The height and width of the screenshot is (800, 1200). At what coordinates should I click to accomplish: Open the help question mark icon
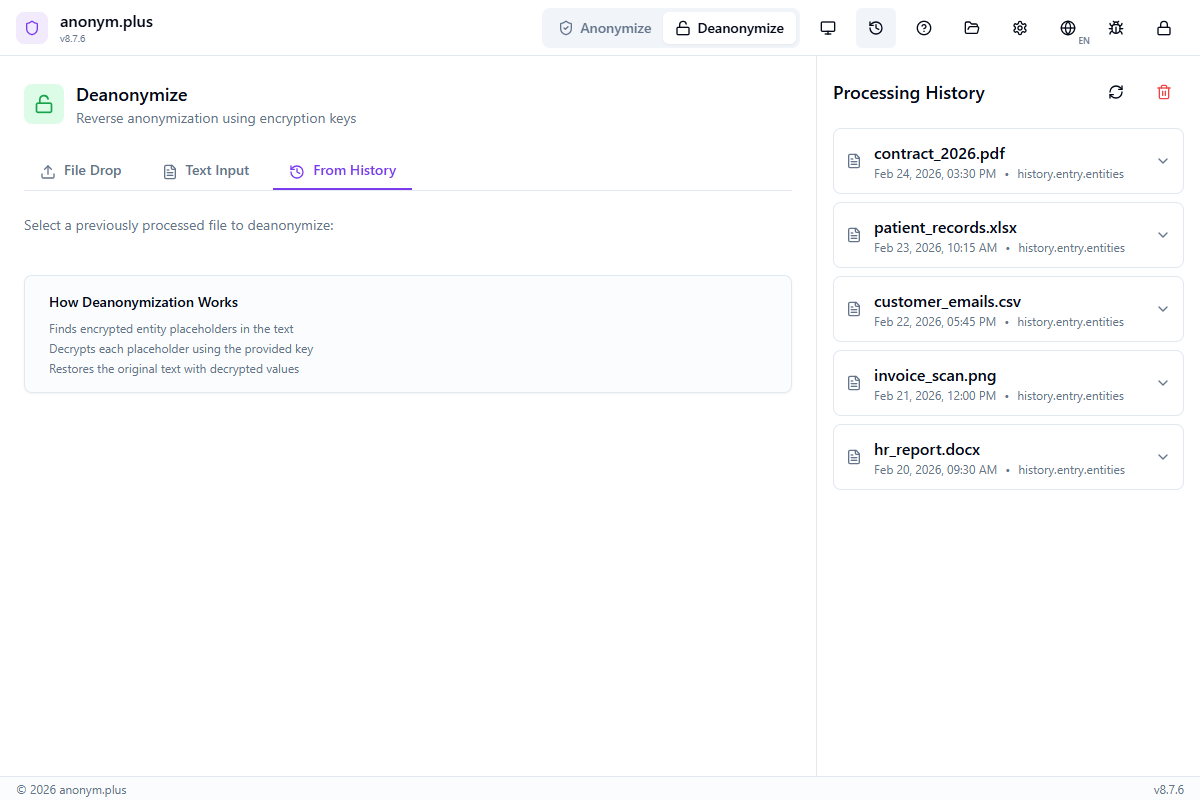pyautogui.click(x=924, y=28)
